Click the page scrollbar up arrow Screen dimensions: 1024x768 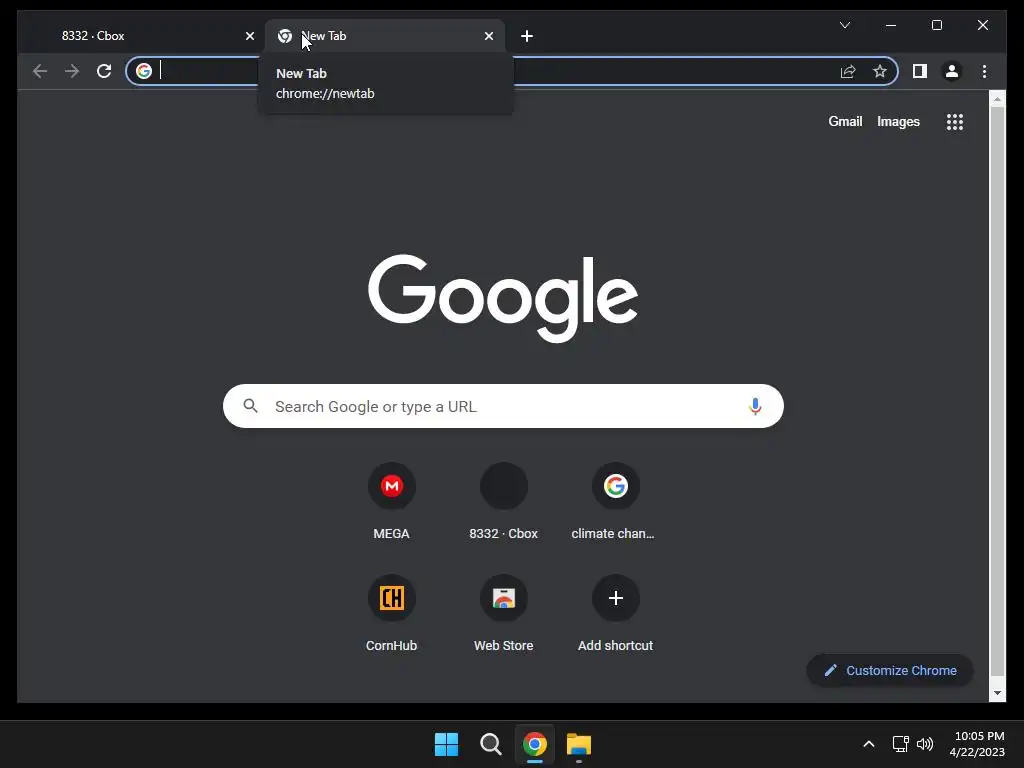click(x=997, y=99)
